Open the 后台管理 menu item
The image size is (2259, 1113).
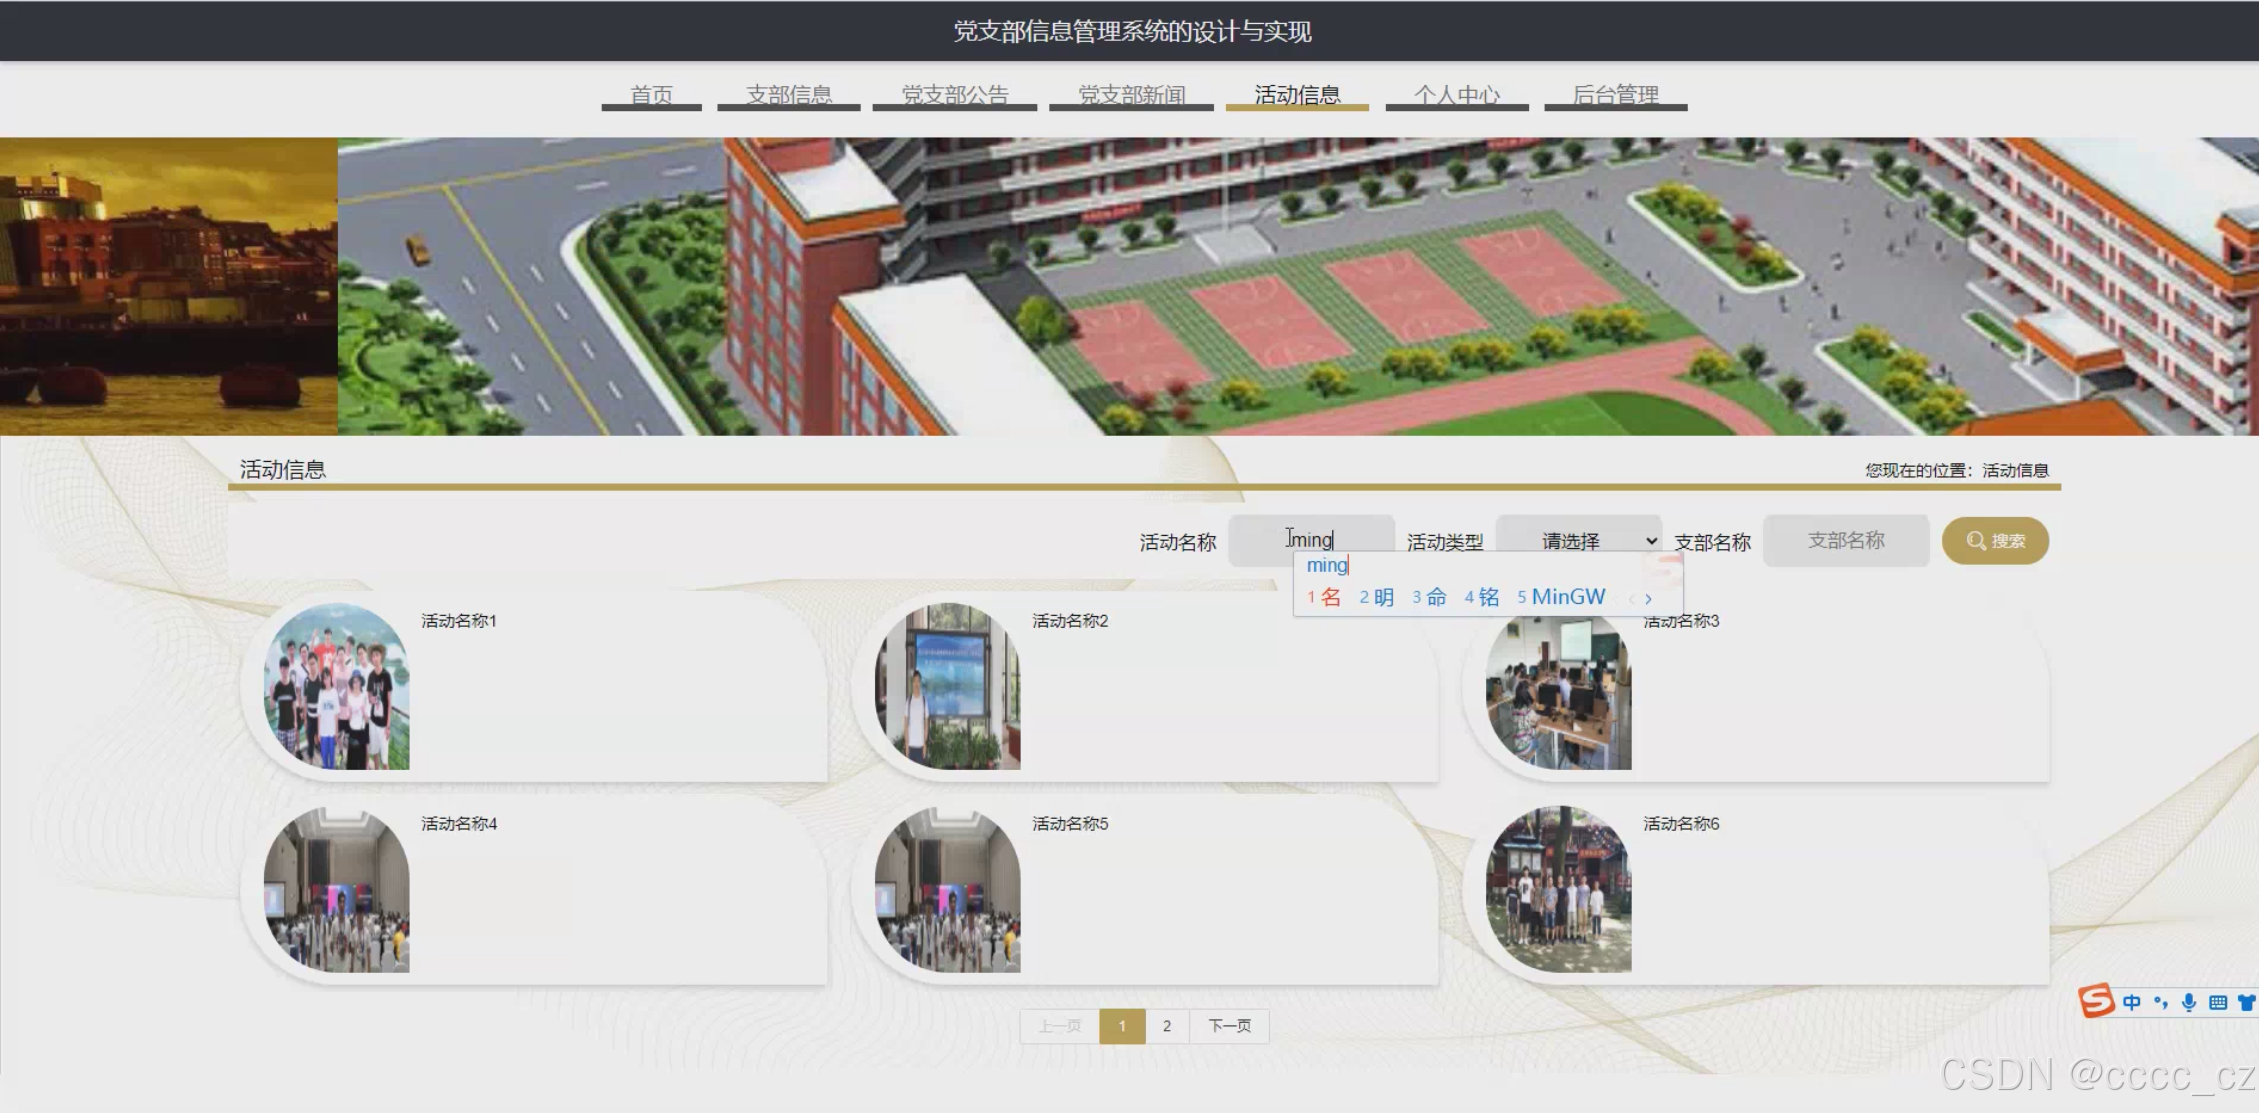pyautogui.click(x=1615, y=95)
